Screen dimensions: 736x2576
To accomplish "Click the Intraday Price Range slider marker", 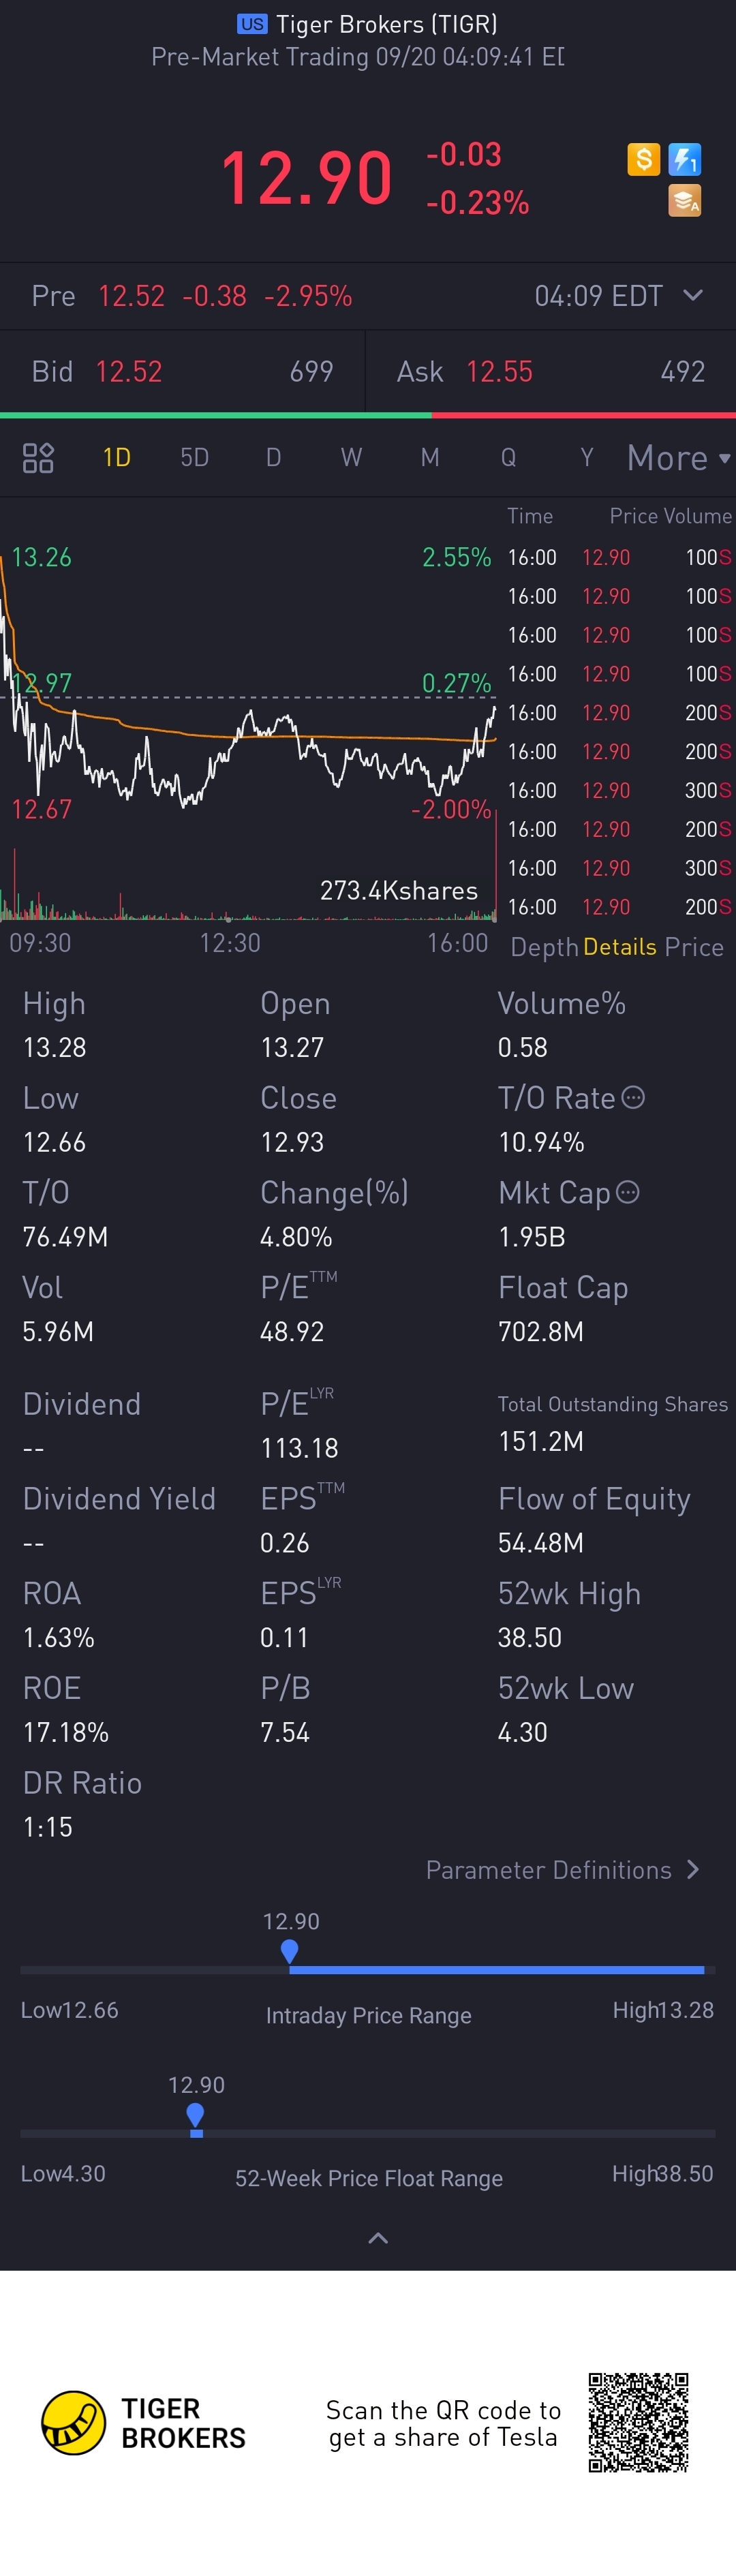I will pyautogui.click(x=290, y=1950).
